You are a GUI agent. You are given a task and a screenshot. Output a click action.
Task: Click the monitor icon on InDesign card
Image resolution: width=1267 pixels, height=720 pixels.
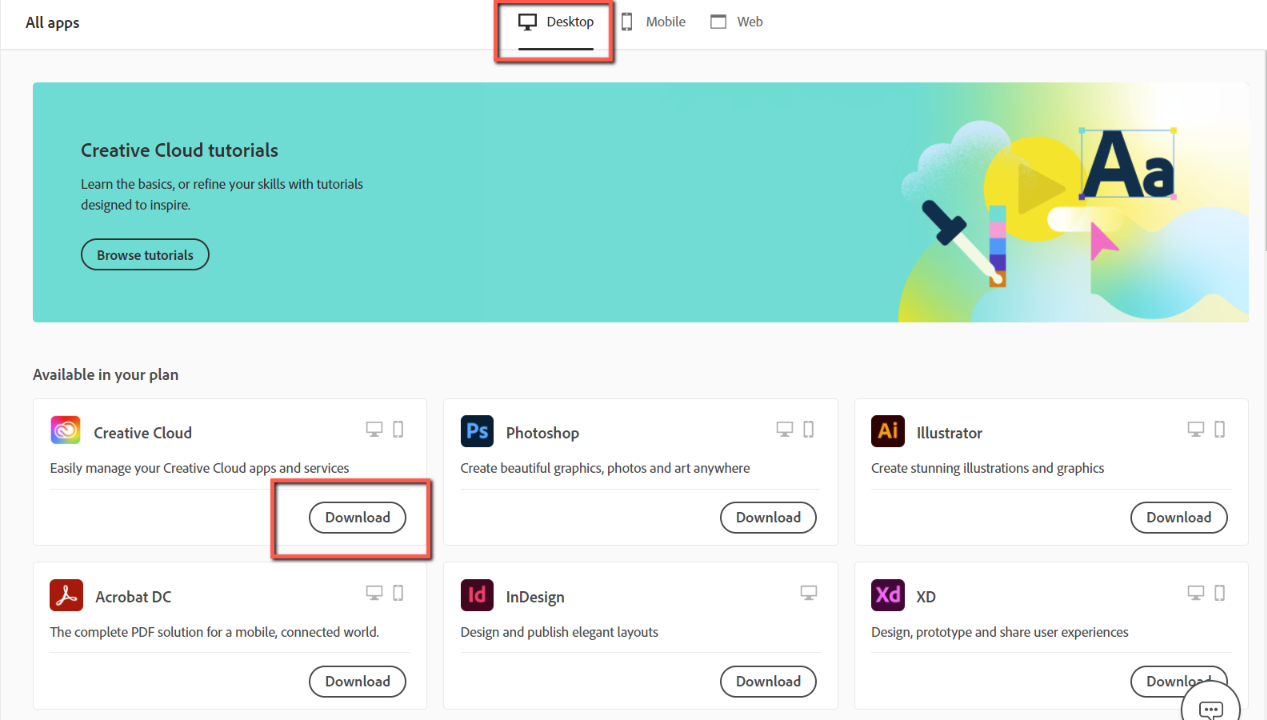[x=808, y=592]
